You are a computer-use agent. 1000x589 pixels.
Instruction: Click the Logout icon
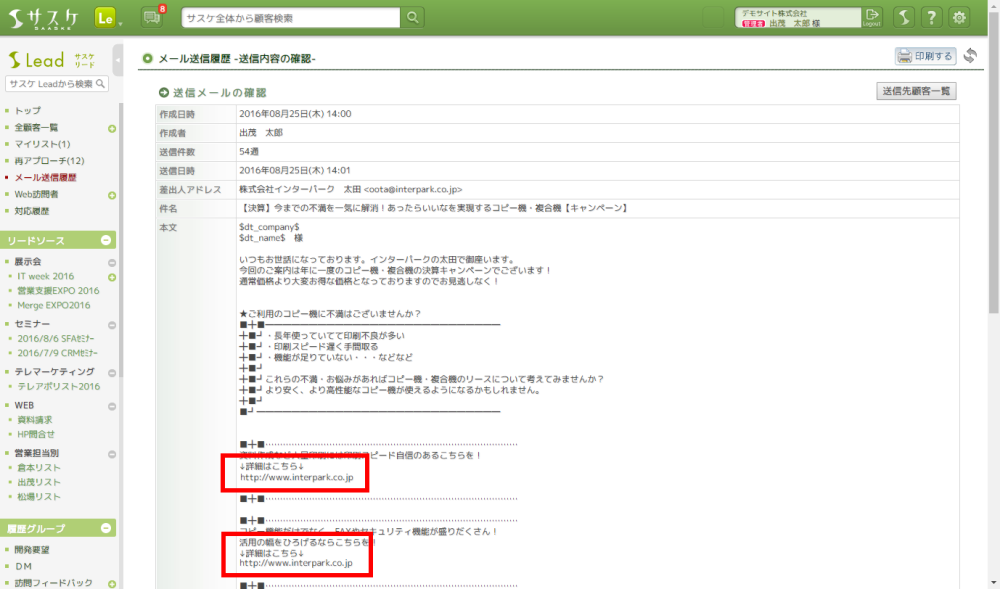point(872,17)
